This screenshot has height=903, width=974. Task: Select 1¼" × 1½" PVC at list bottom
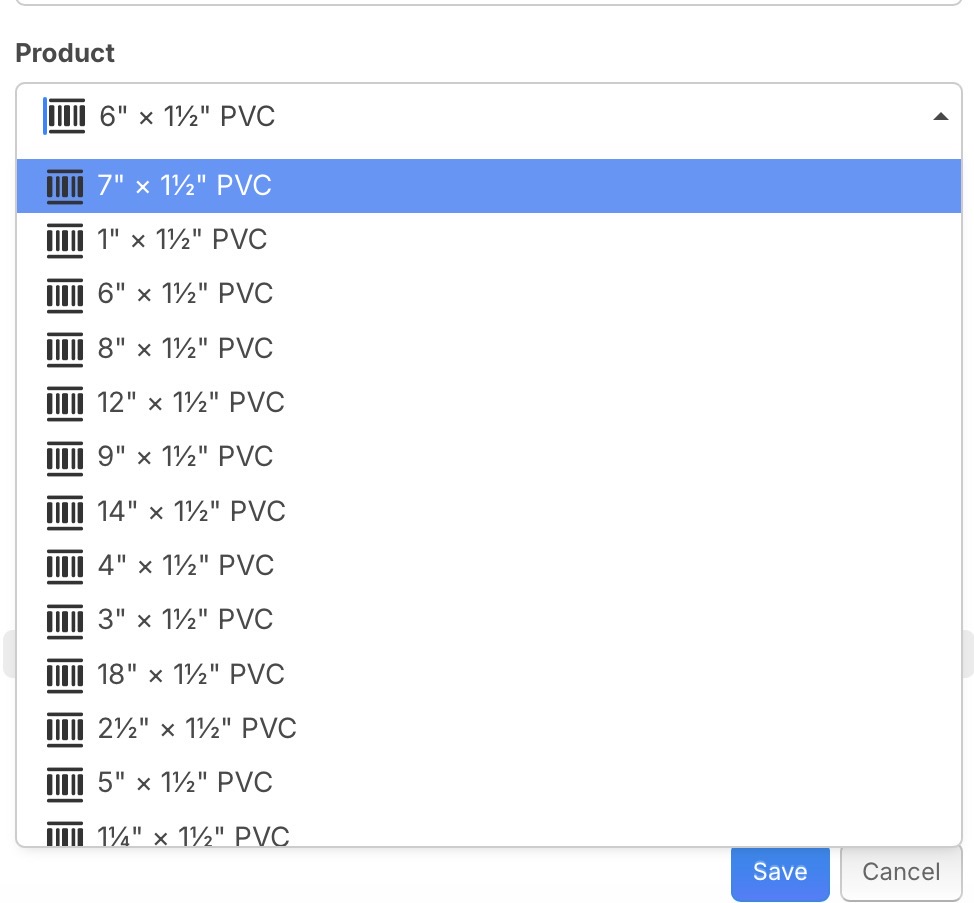click(193, 835)
